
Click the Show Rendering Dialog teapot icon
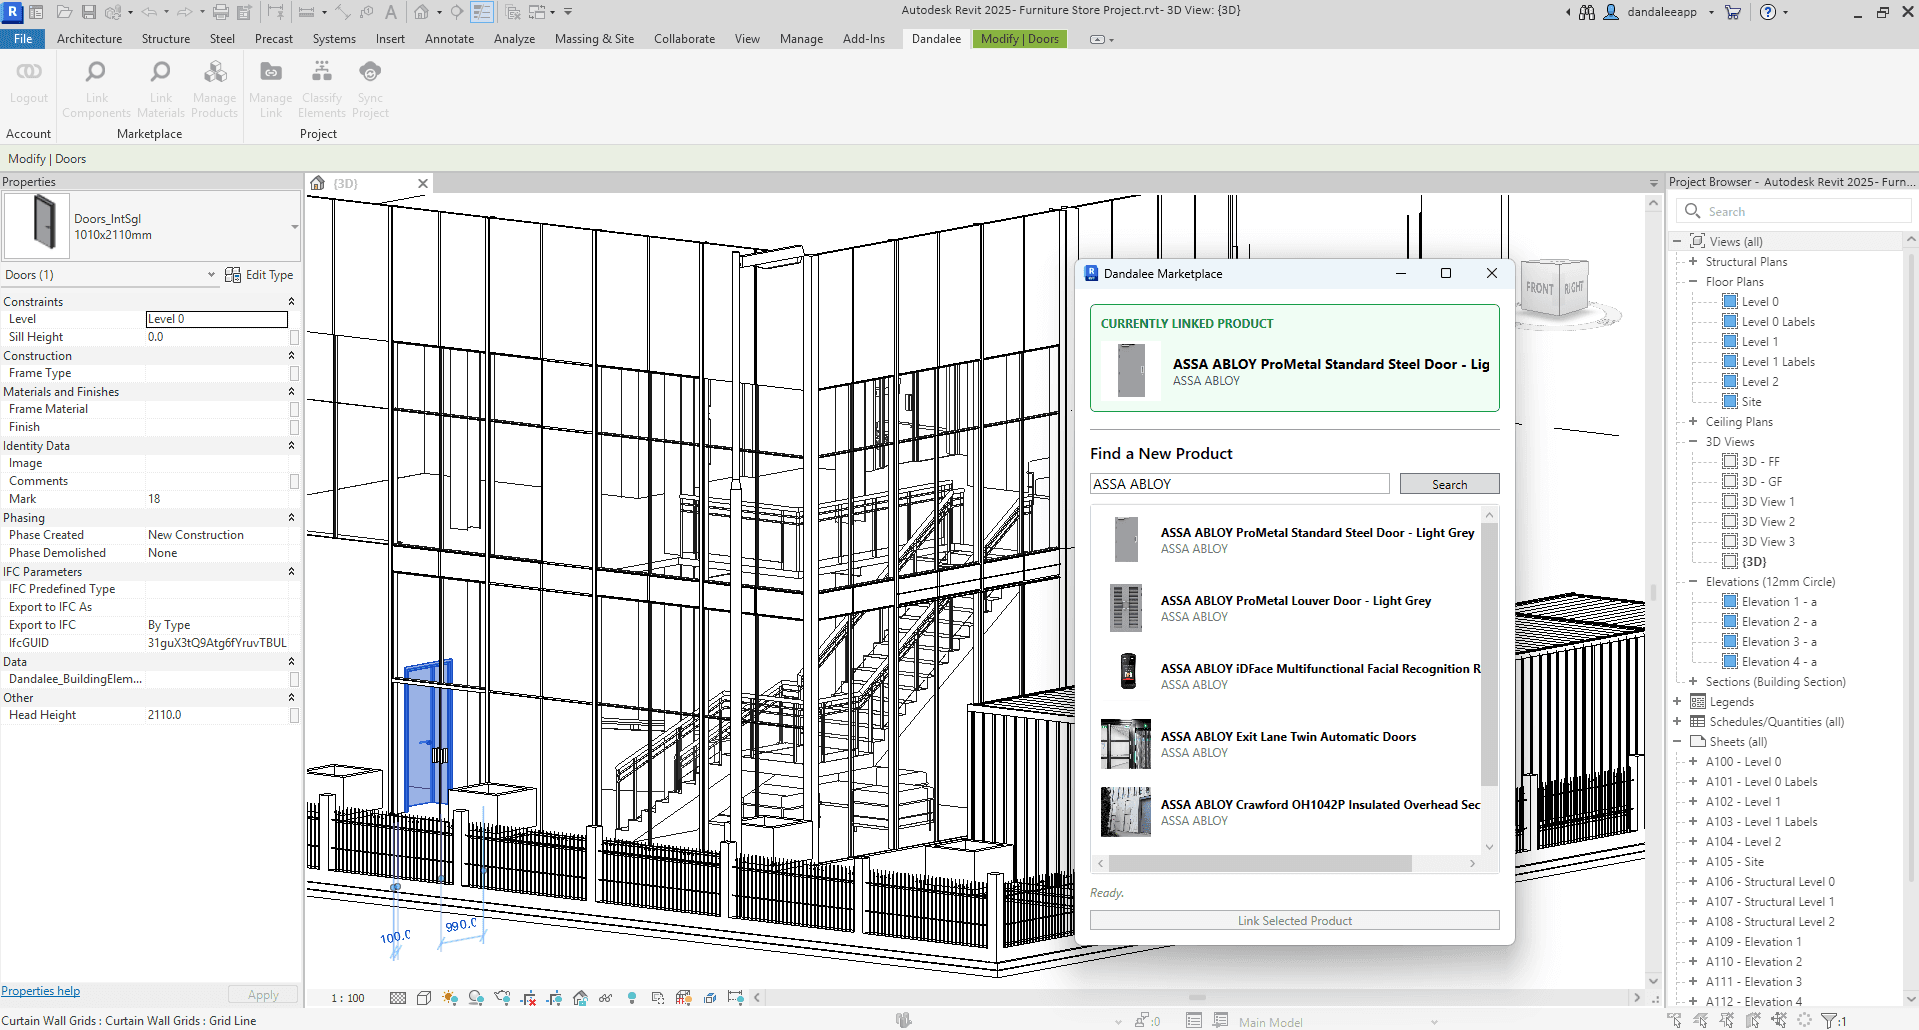[x=502, y=998]
